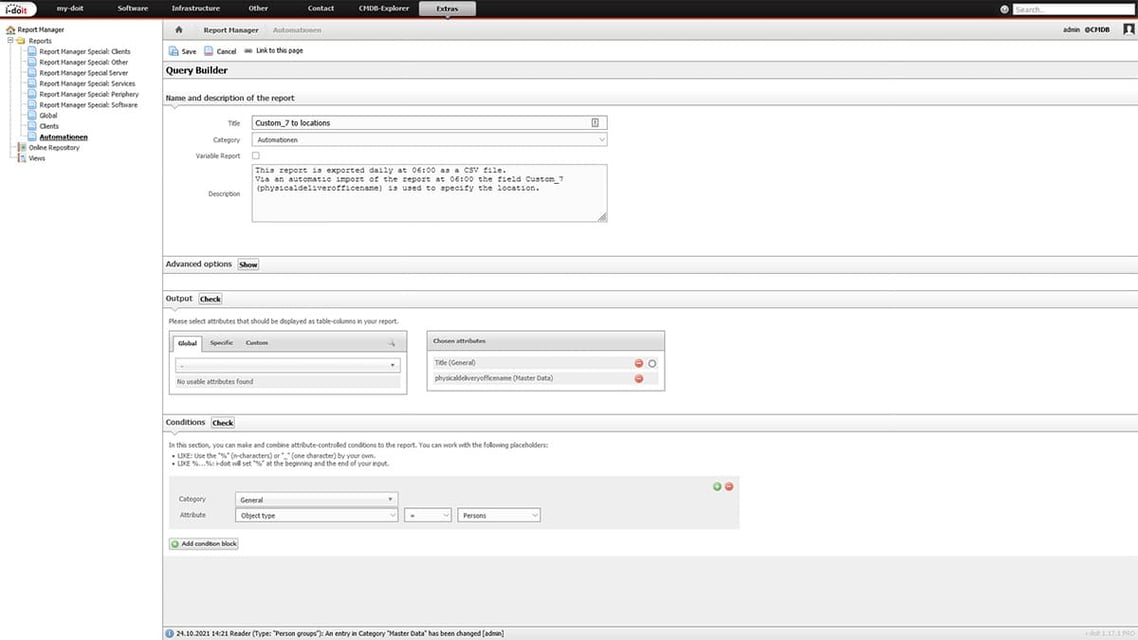
Task: Open the comparison operator dropdown
Action: point(427,515)
